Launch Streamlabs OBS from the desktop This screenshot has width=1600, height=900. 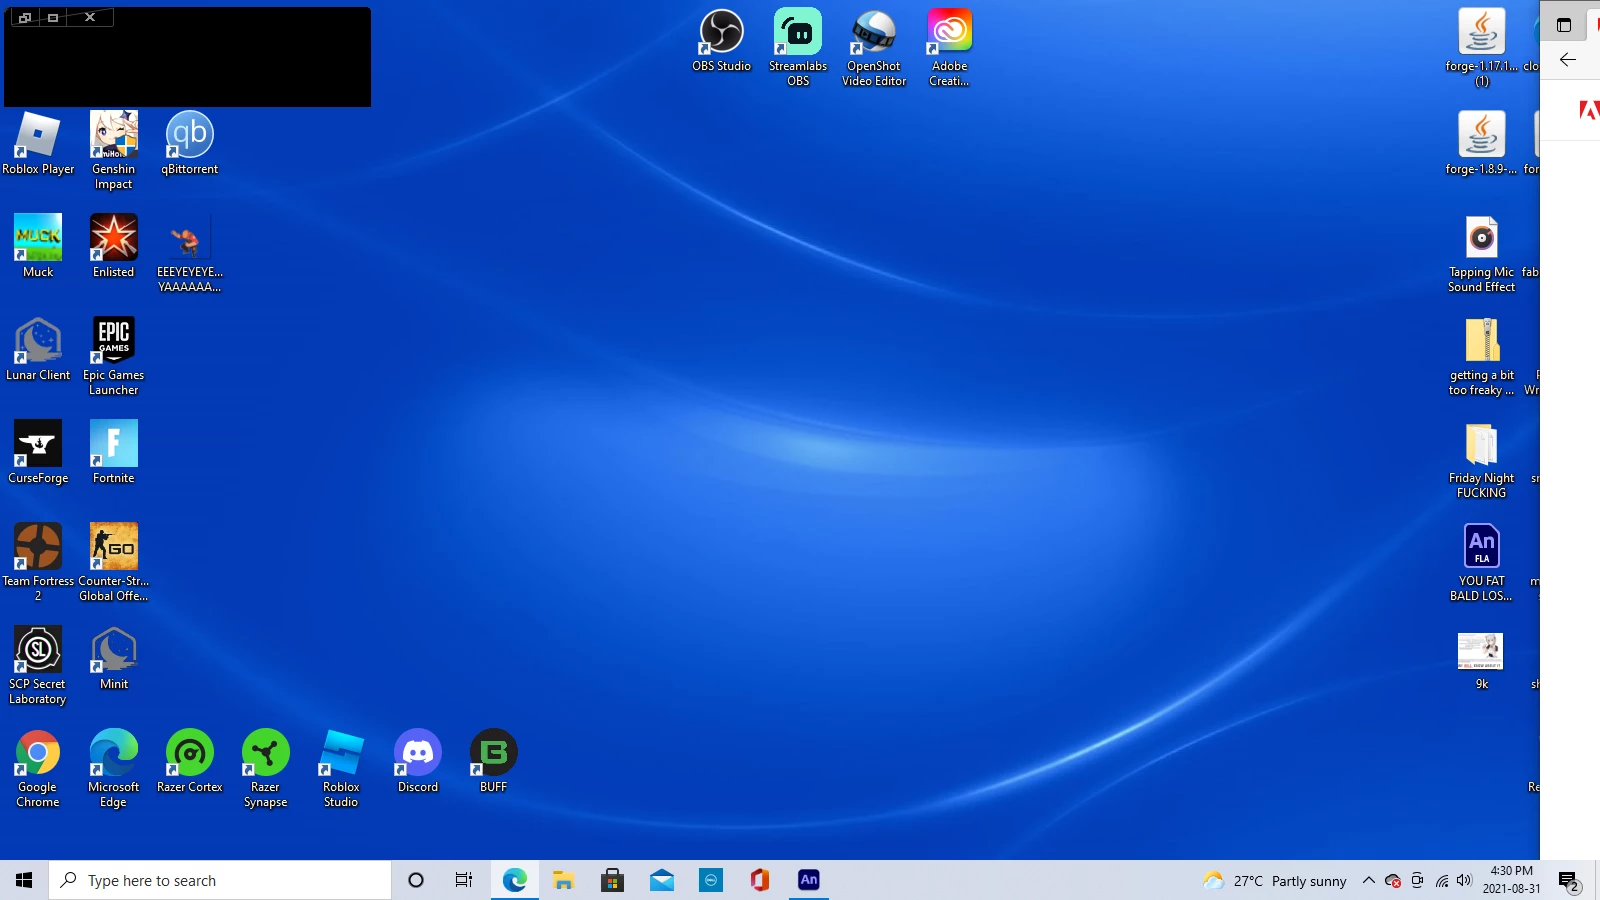798,47
